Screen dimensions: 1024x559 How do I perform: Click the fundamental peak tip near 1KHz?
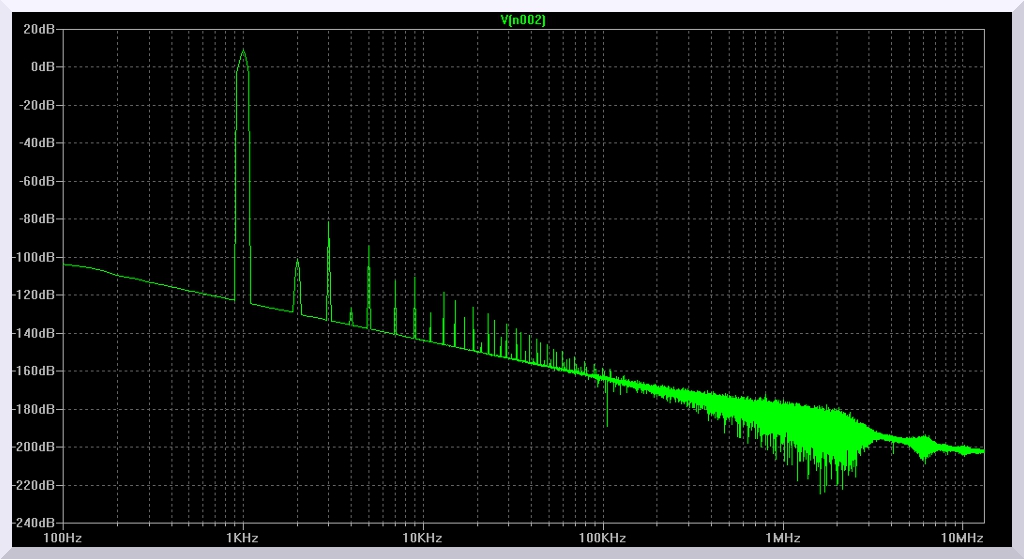(242, 51)
